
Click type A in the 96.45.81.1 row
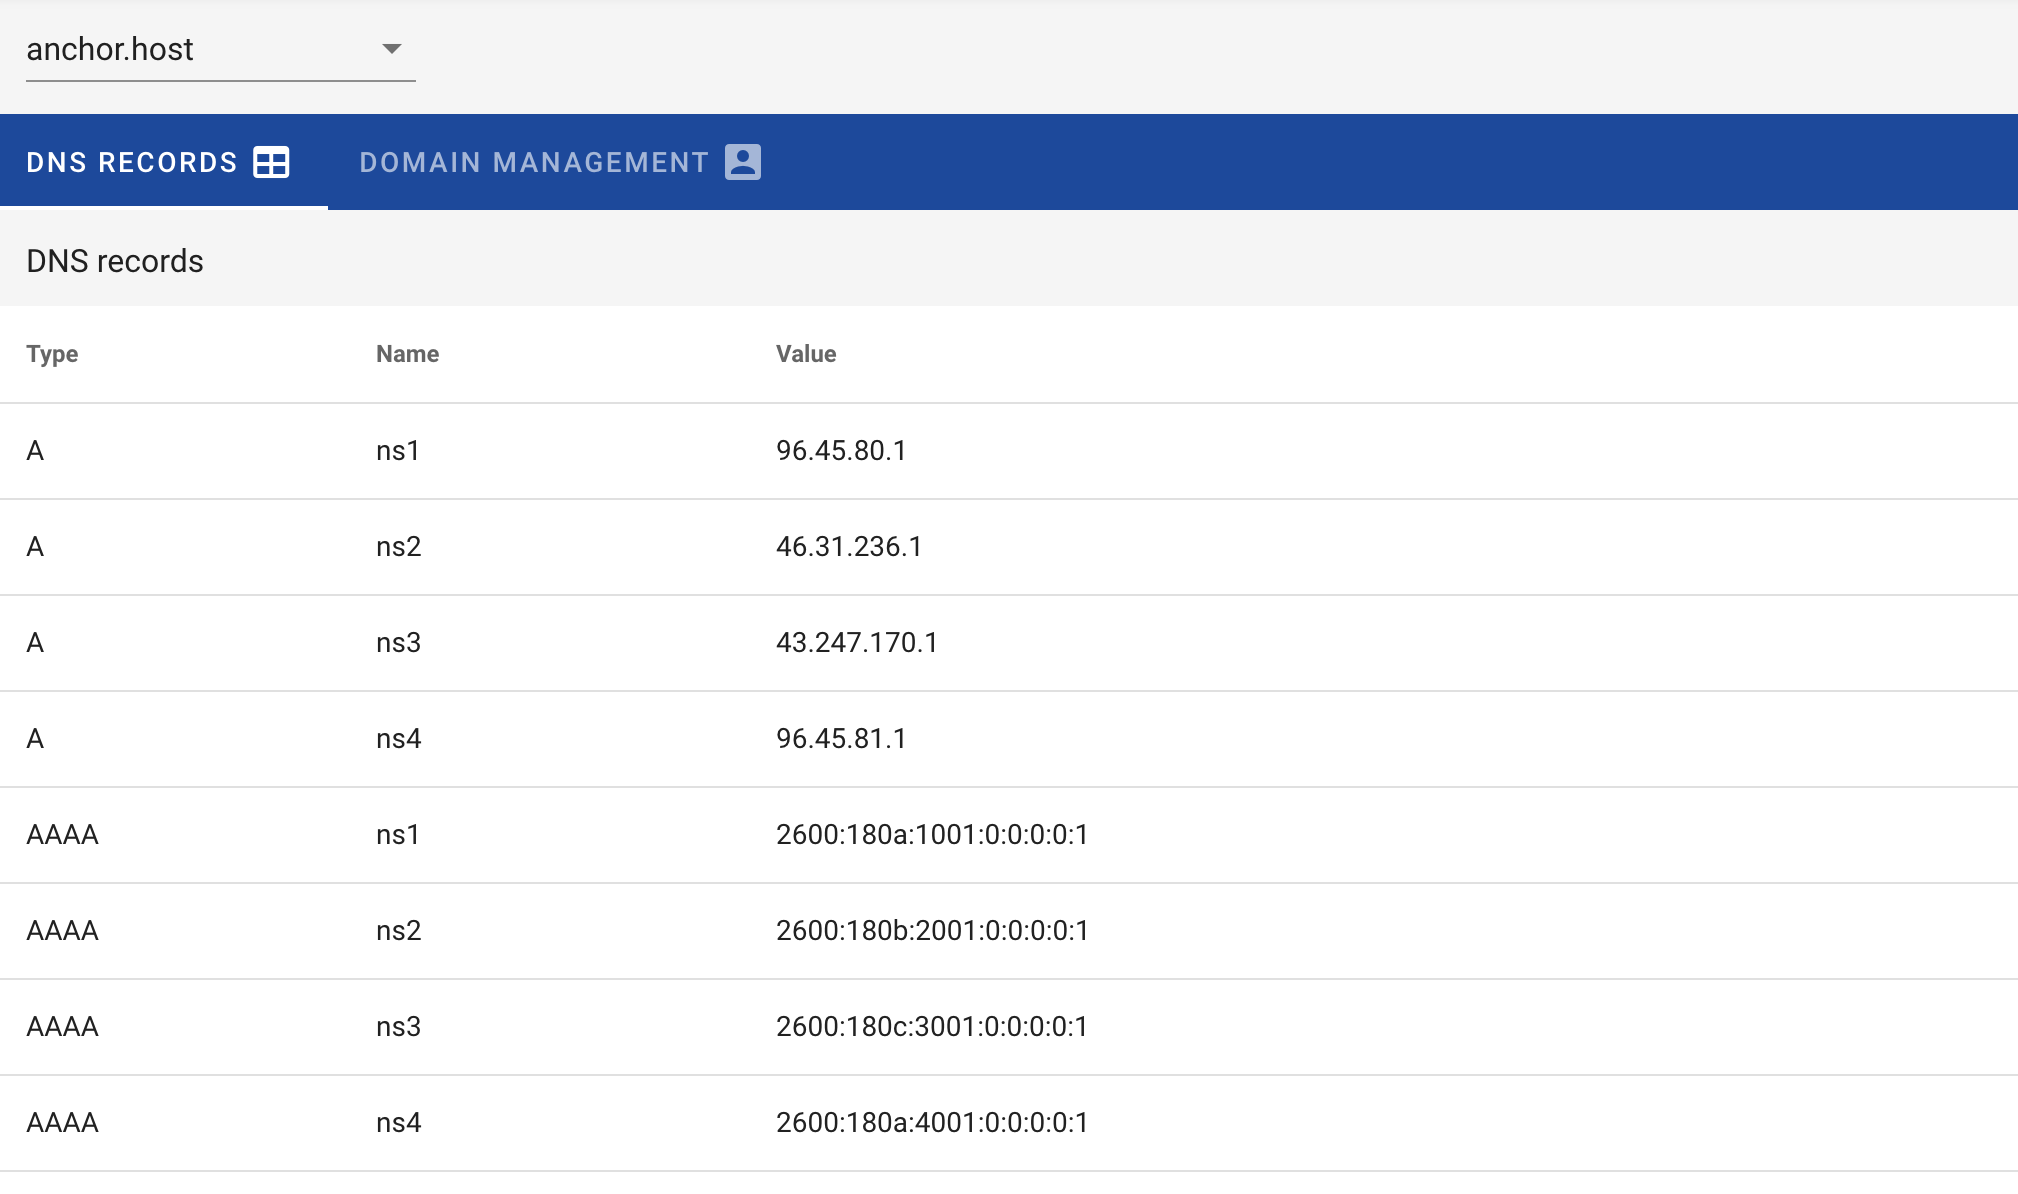coord(35,739)
